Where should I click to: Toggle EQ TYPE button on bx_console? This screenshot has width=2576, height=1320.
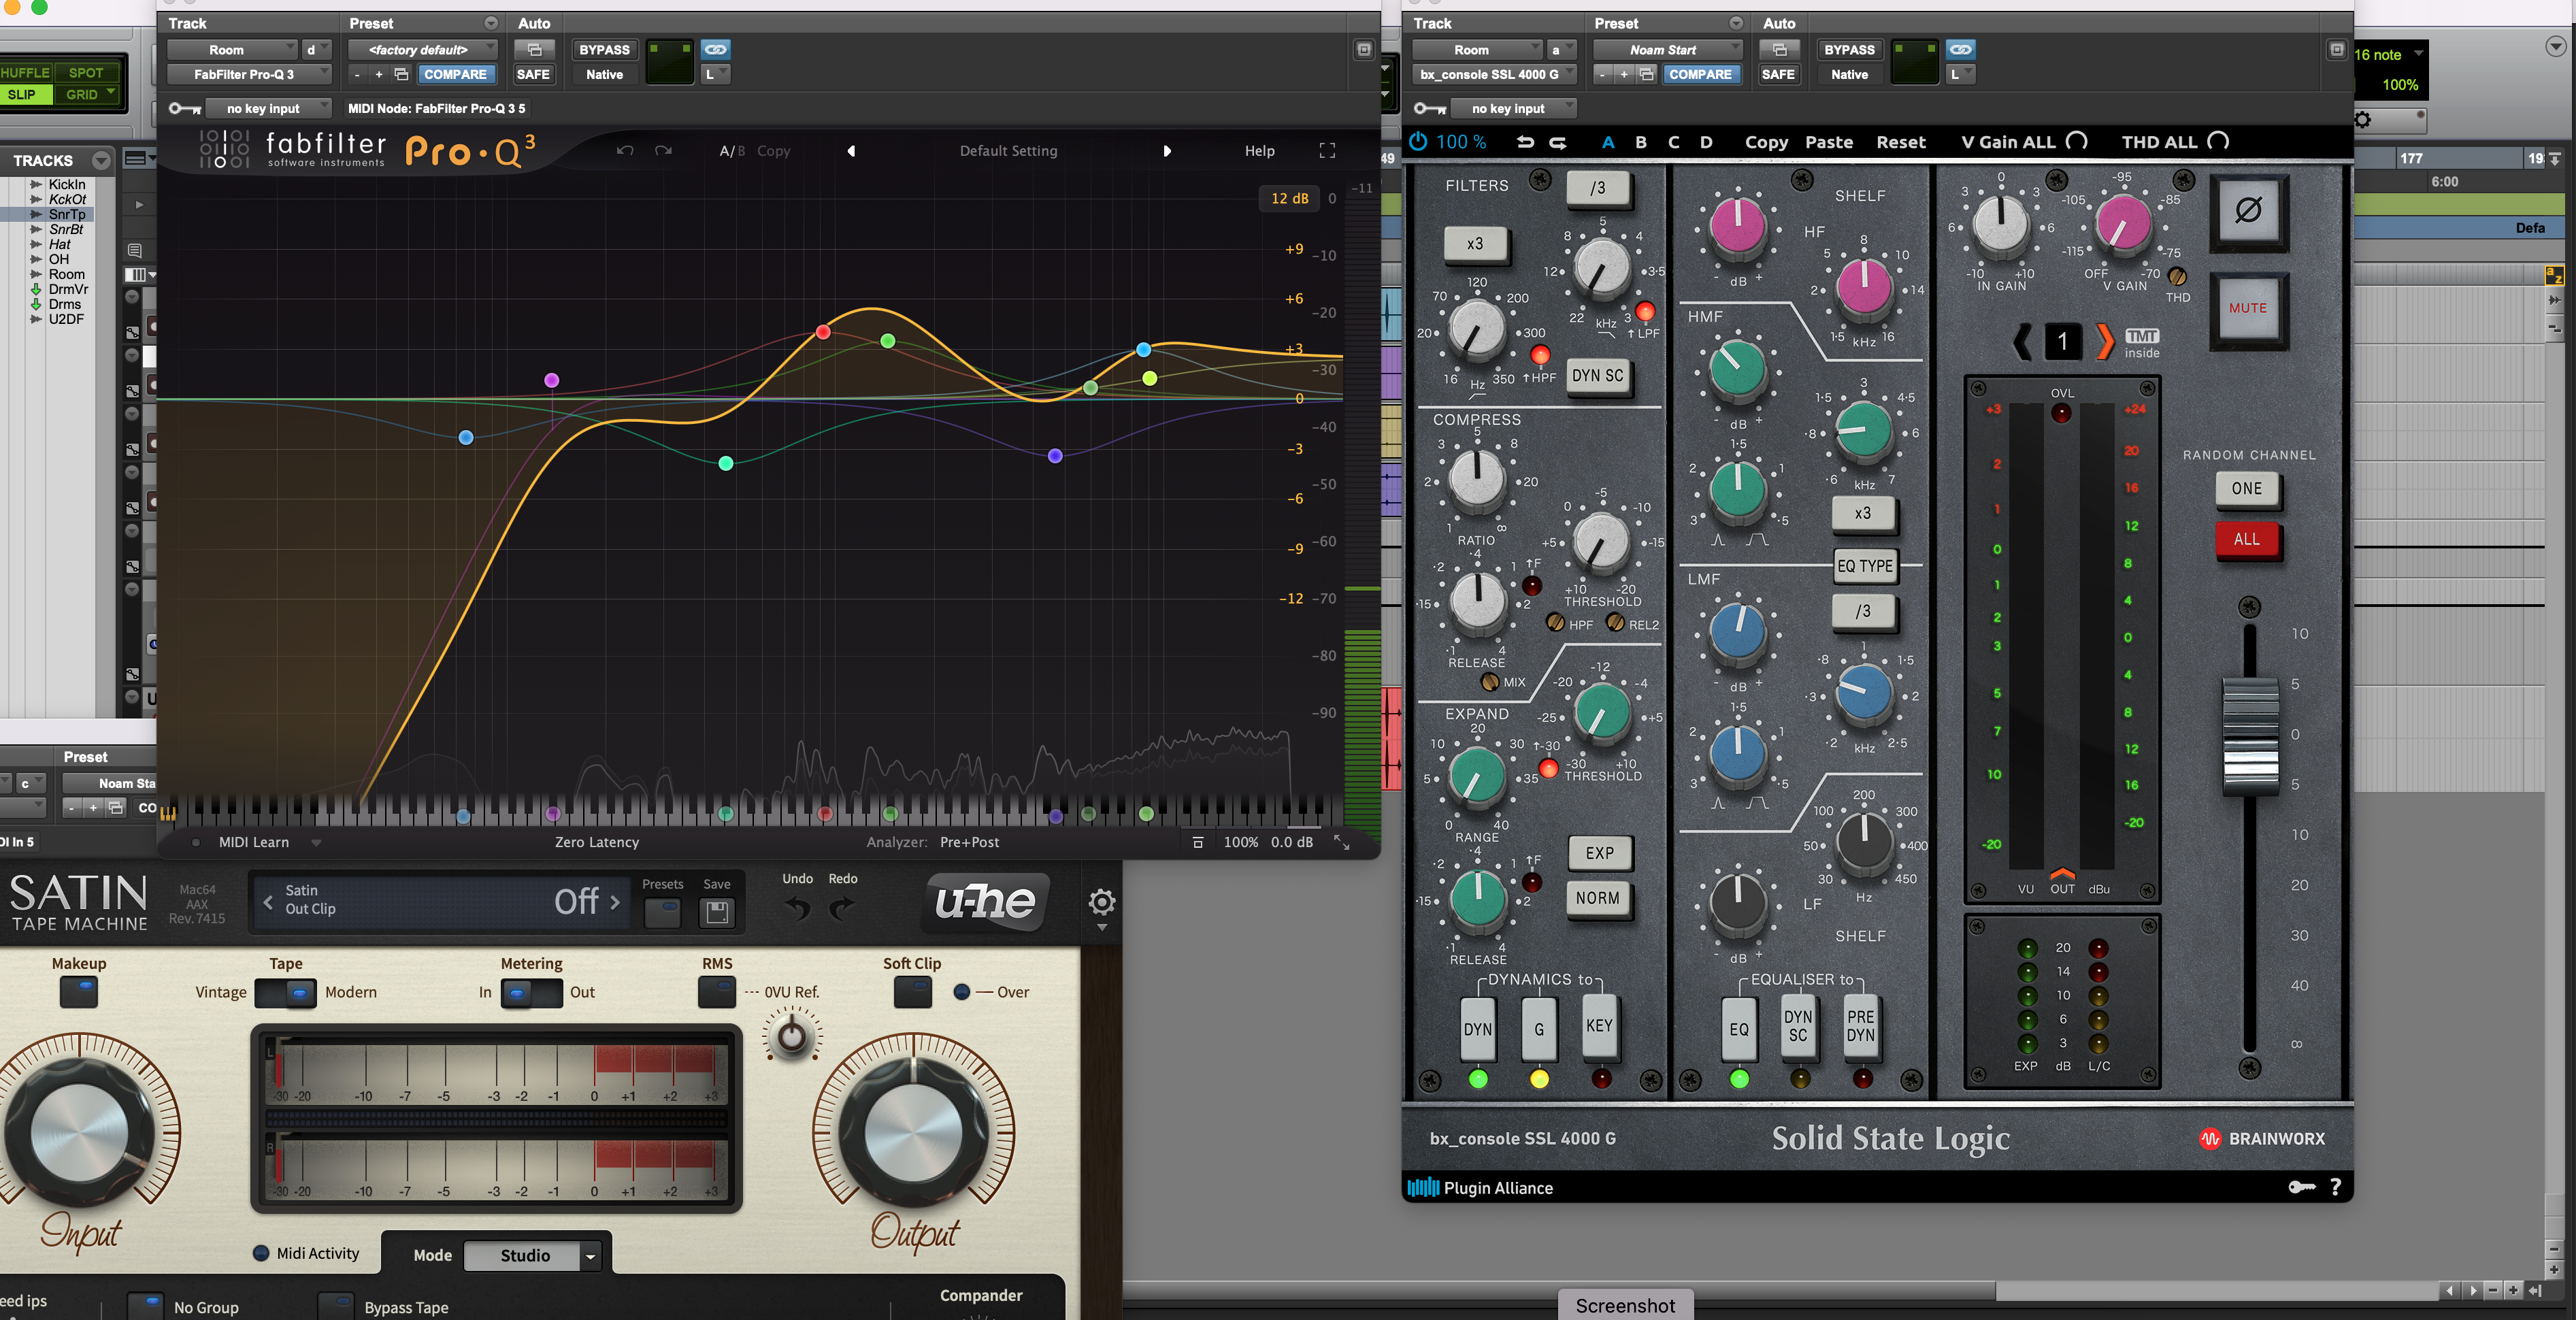tap(1864, 566)
